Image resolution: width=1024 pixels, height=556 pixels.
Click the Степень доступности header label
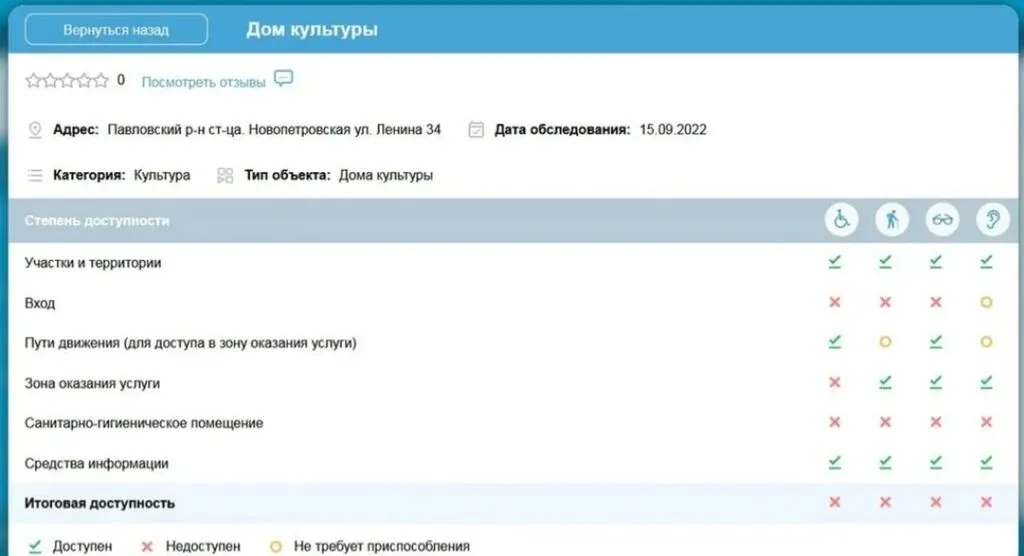pos(97,221)
